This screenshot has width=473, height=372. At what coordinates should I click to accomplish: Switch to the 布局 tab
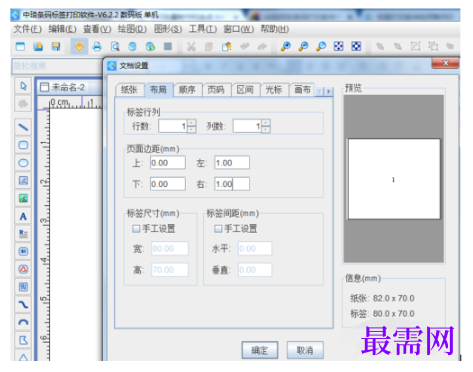(x=158, y=90)
